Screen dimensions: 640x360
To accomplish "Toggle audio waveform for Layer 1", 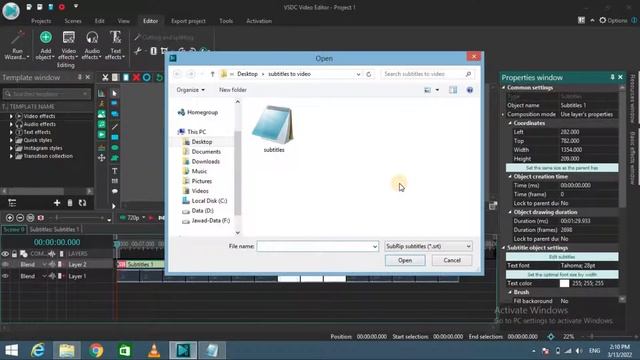I will coord(52,276).
